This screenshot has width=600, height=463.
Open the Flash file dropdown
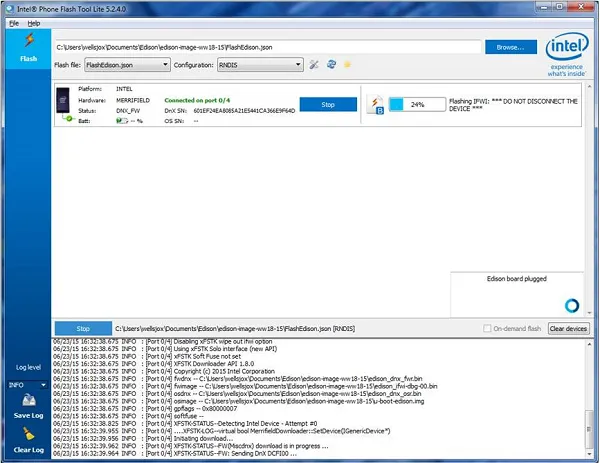tap(122, 65)
